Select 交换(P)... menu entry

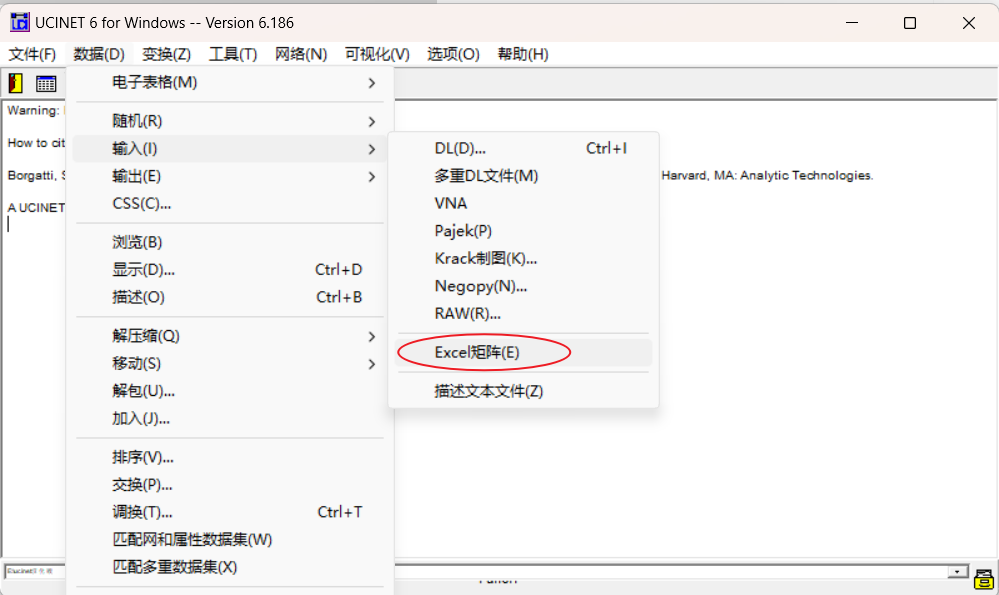(x=230, y=484)
